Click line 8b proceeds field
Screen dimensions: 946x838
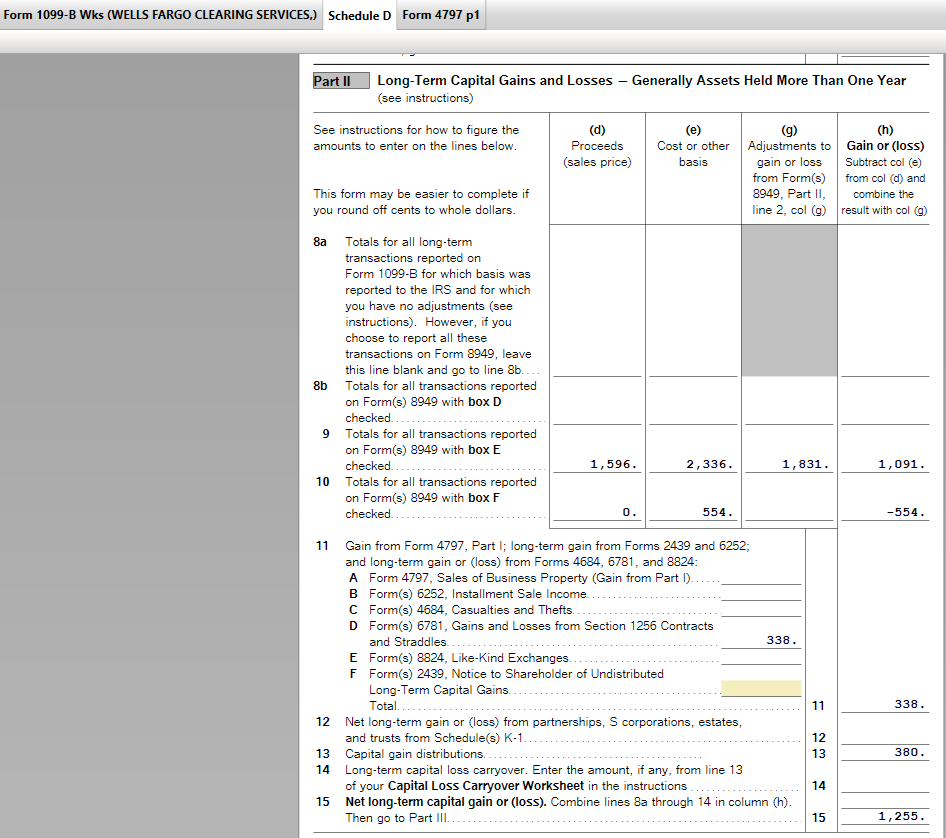coord(597,417)
